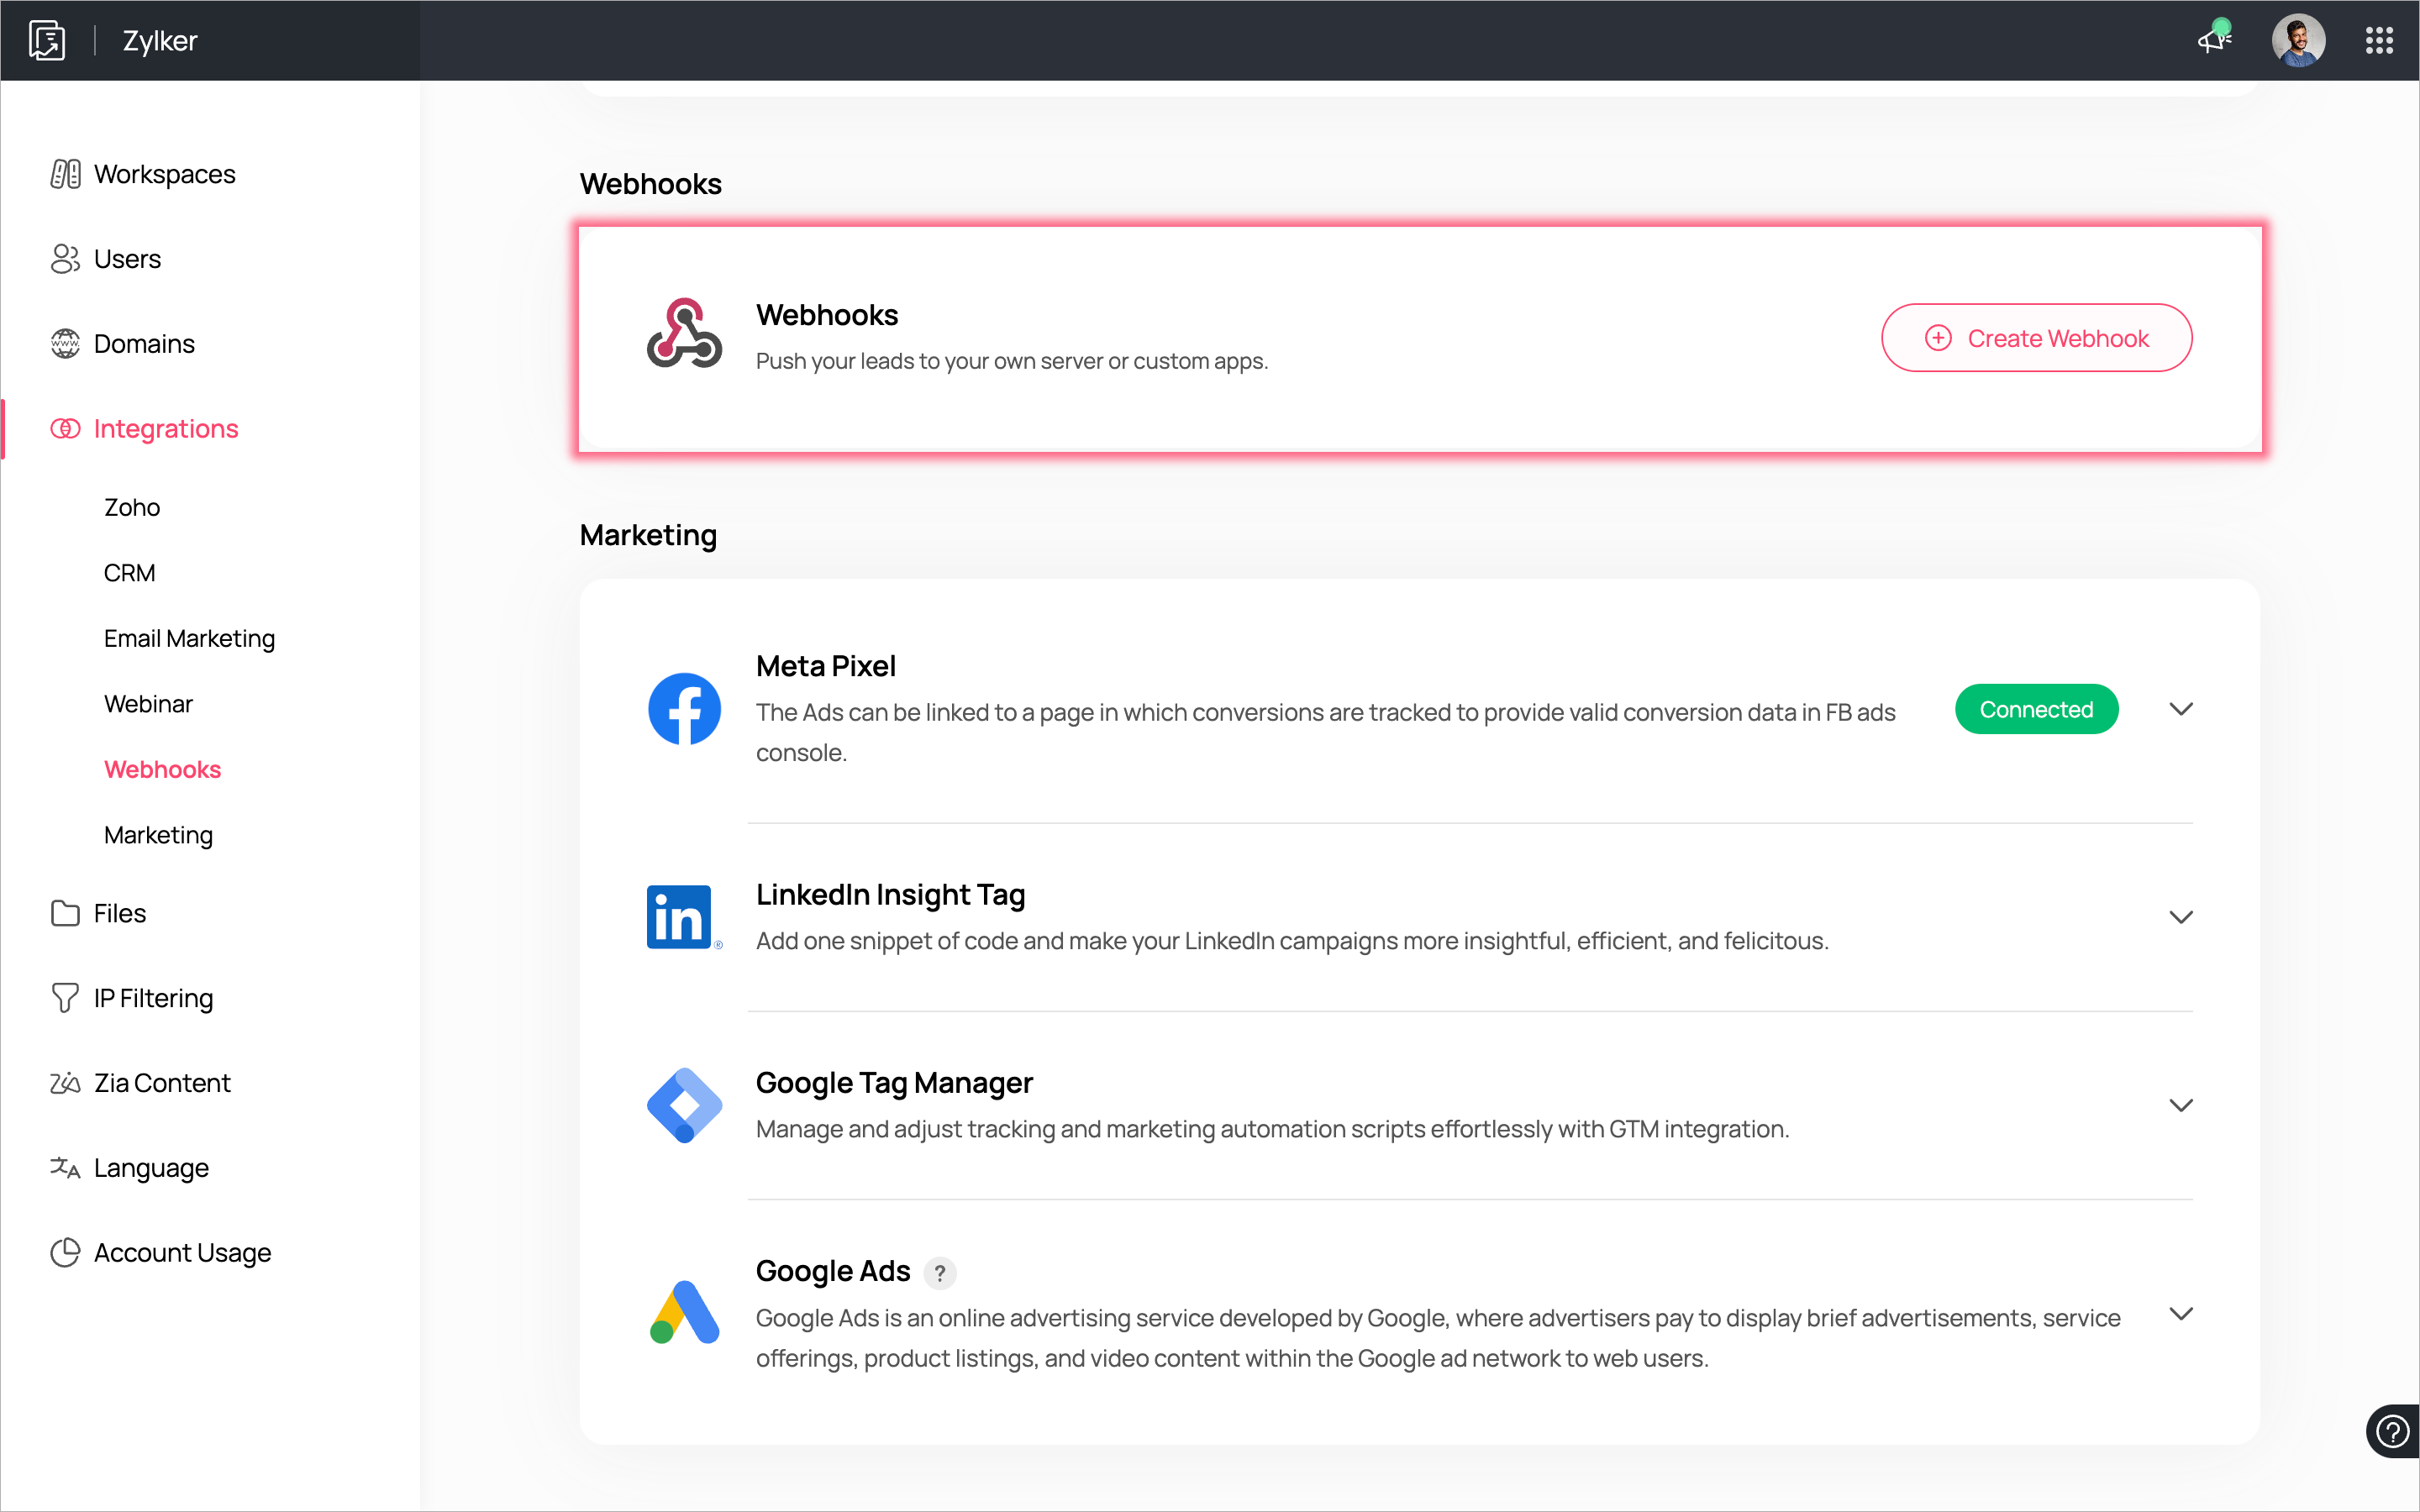This screenshot has width=2420, height=1512.
Task: Click the Language translate icon
Action: [x=65, y=1168]
